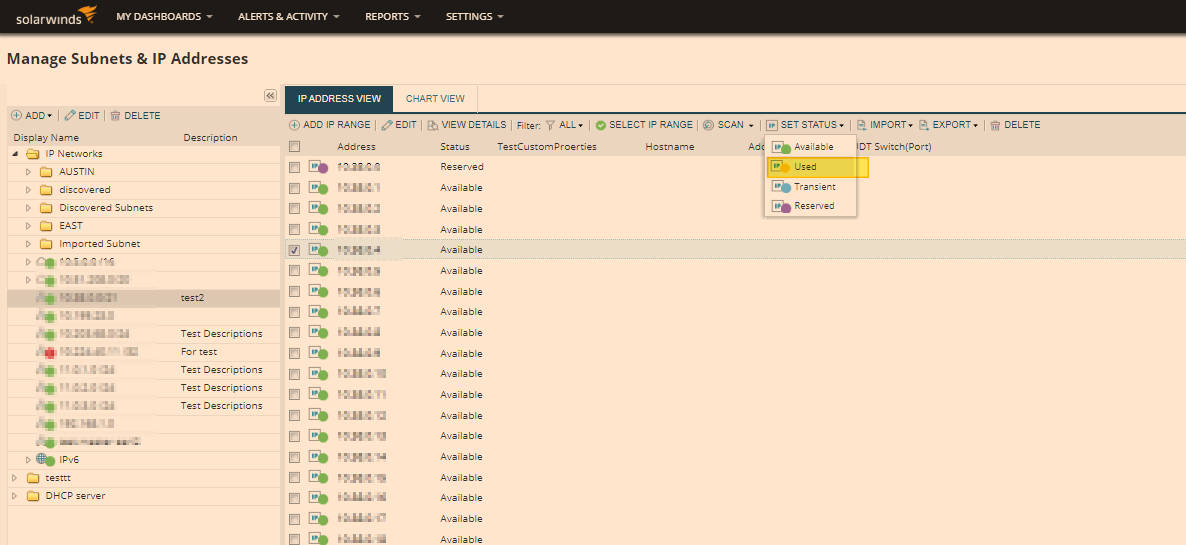Image resolution: width=1186 pixels, height=545 pixels.
Task: Click Select IP Range
Action: 644,125
